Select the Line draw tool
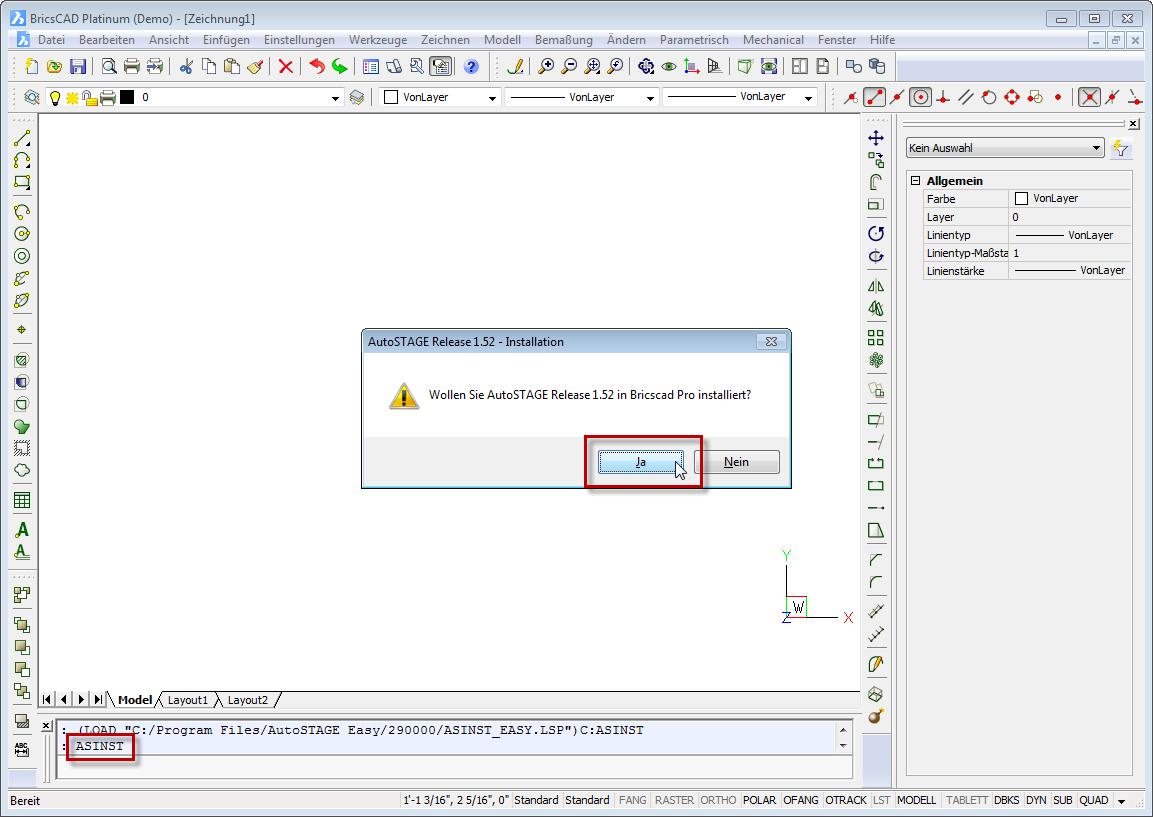The height and width of the screenshot is (817, 1153). 21,138
